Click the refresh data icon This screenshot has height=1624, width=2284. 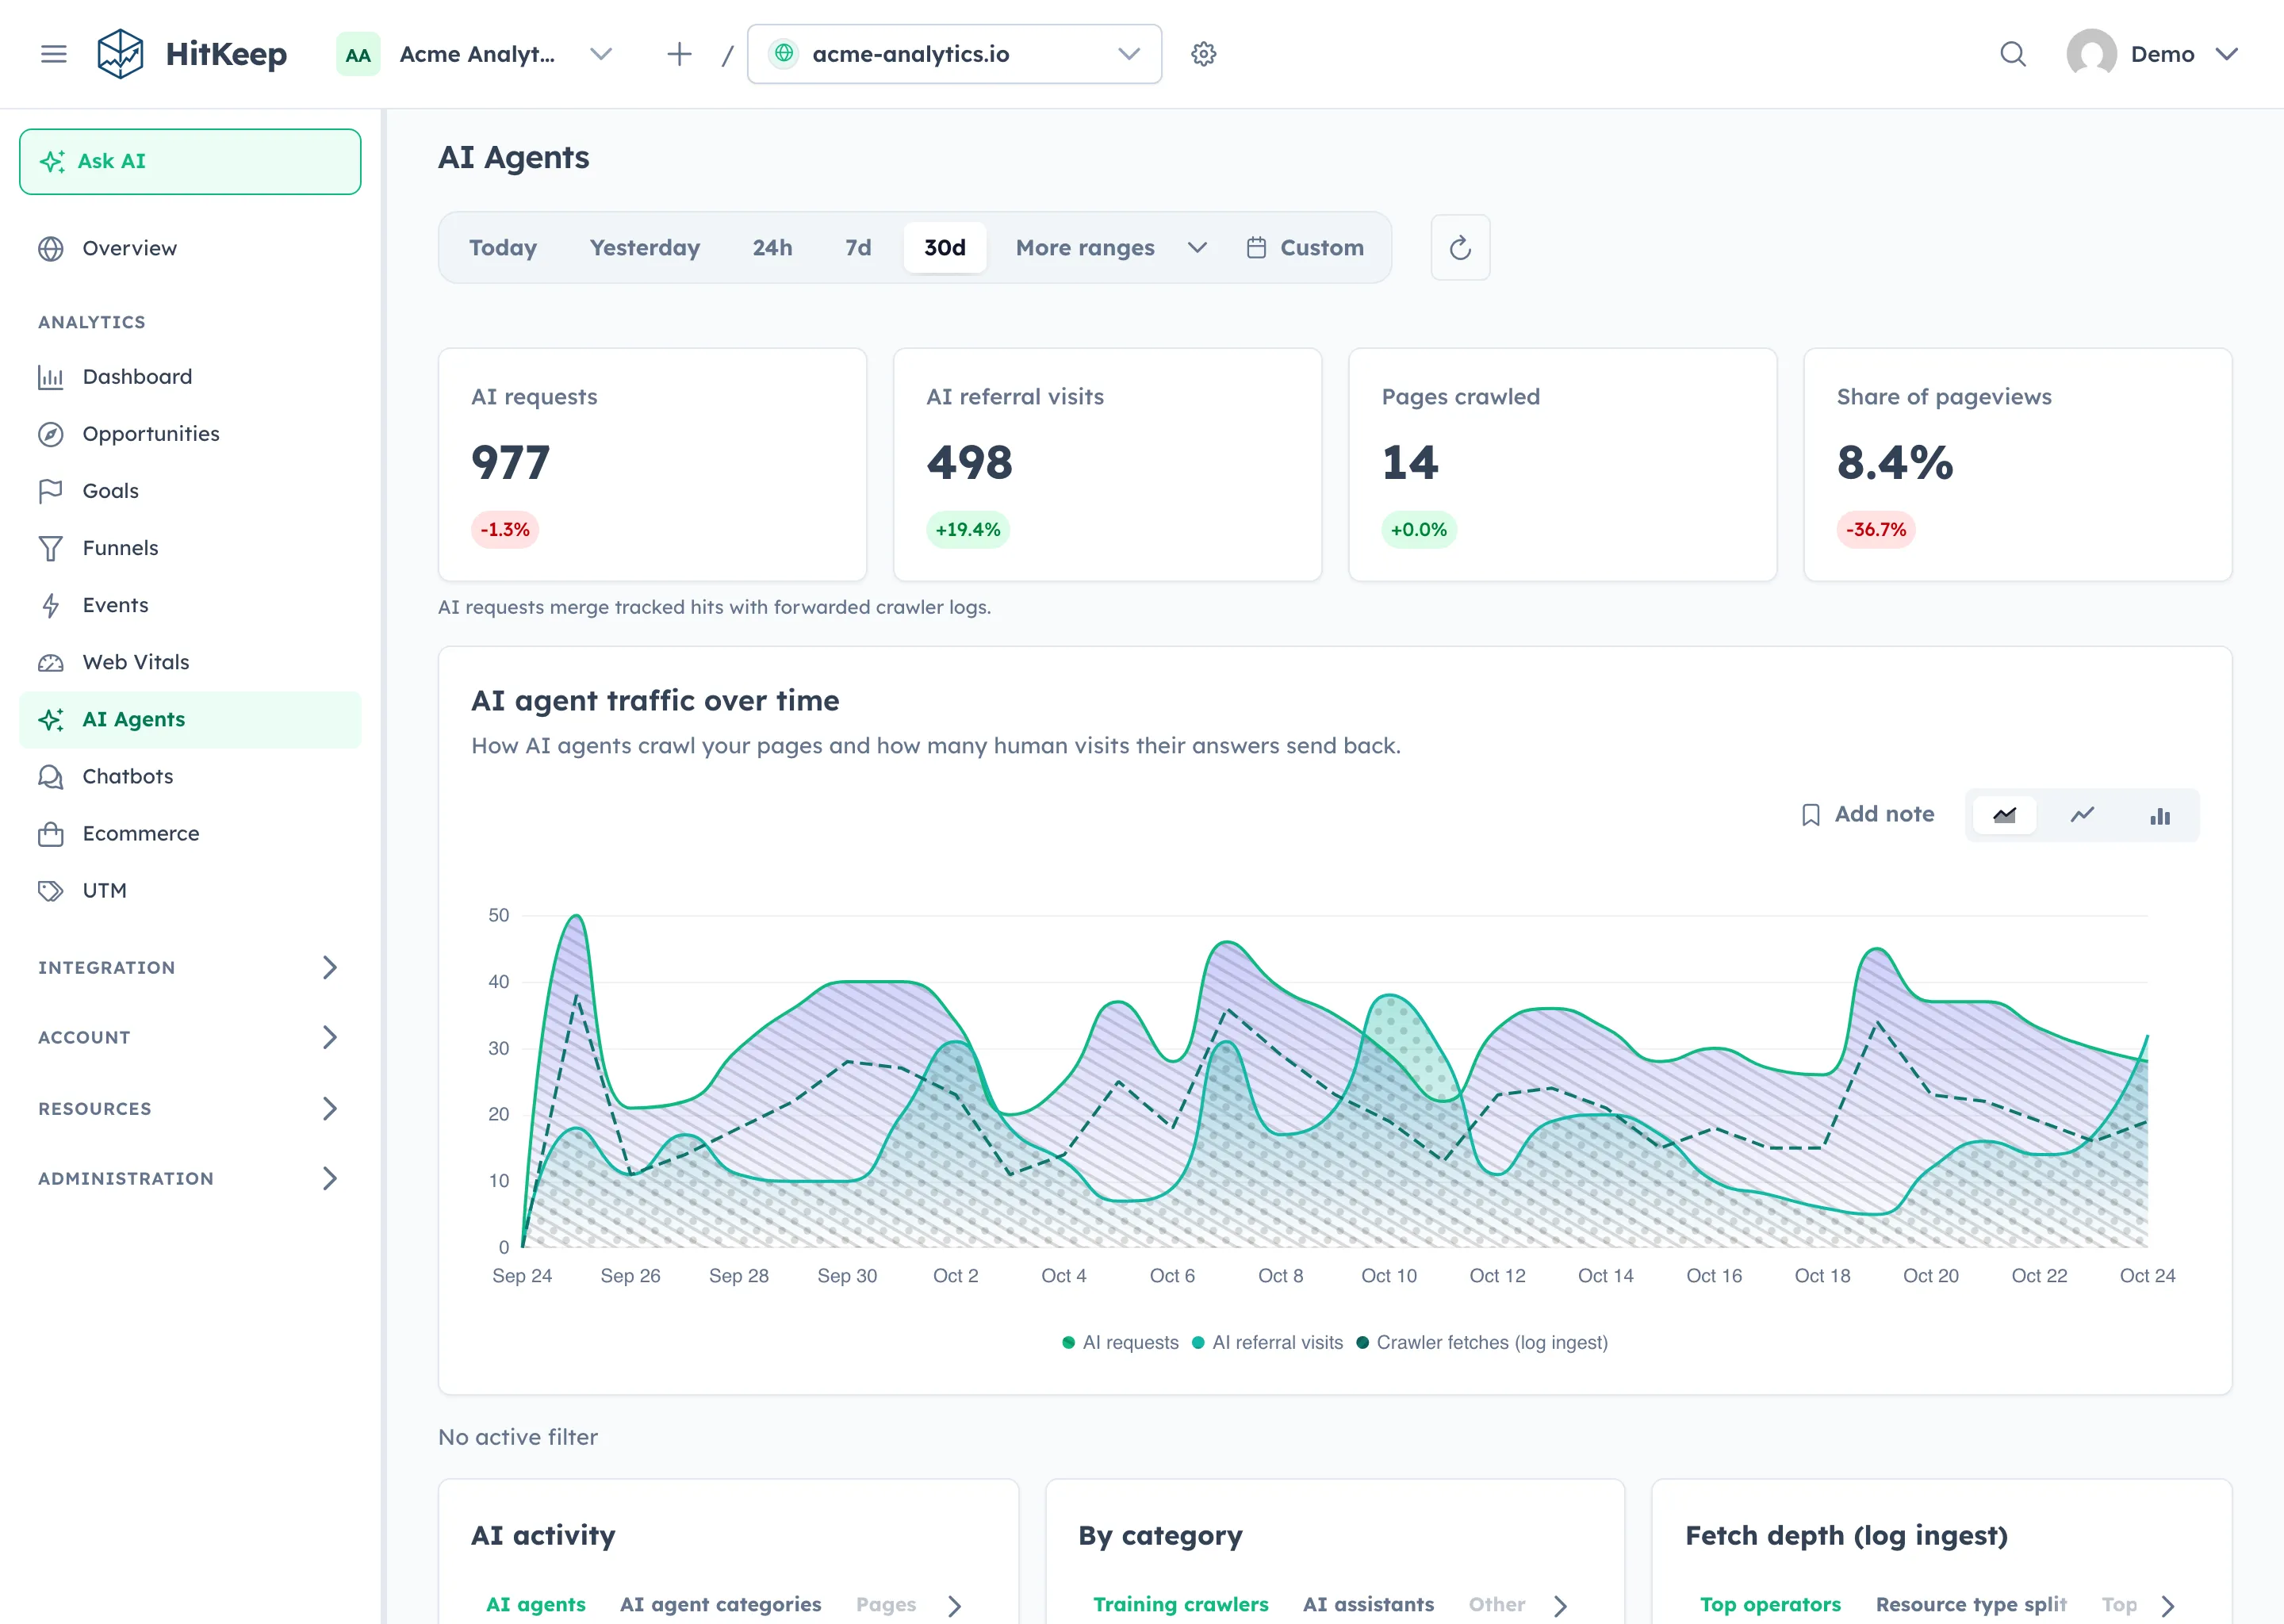tap(1460, 247)
